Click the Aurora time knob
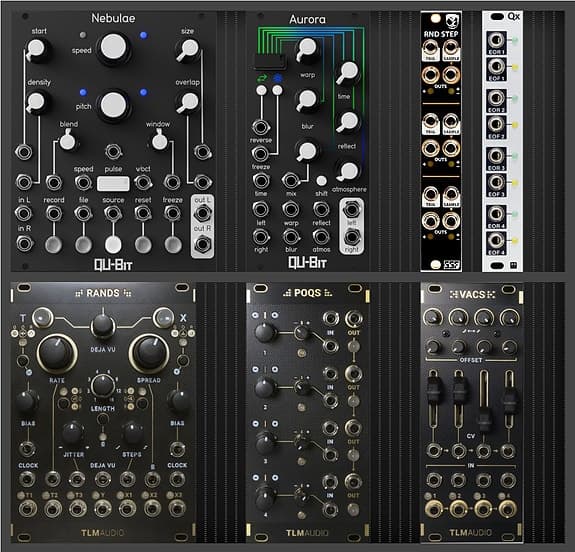575x552 pixels. [348, 72]
